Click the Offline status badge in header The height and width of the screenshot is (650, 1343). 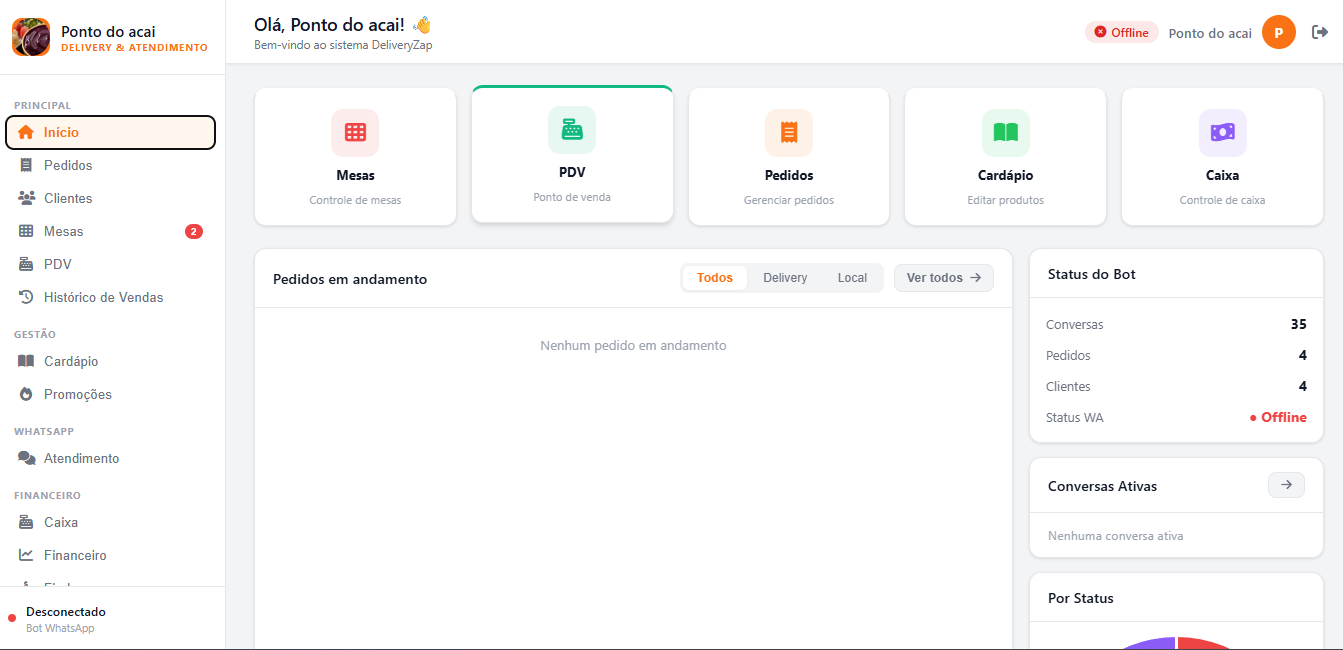click(x=1121, y=32)
